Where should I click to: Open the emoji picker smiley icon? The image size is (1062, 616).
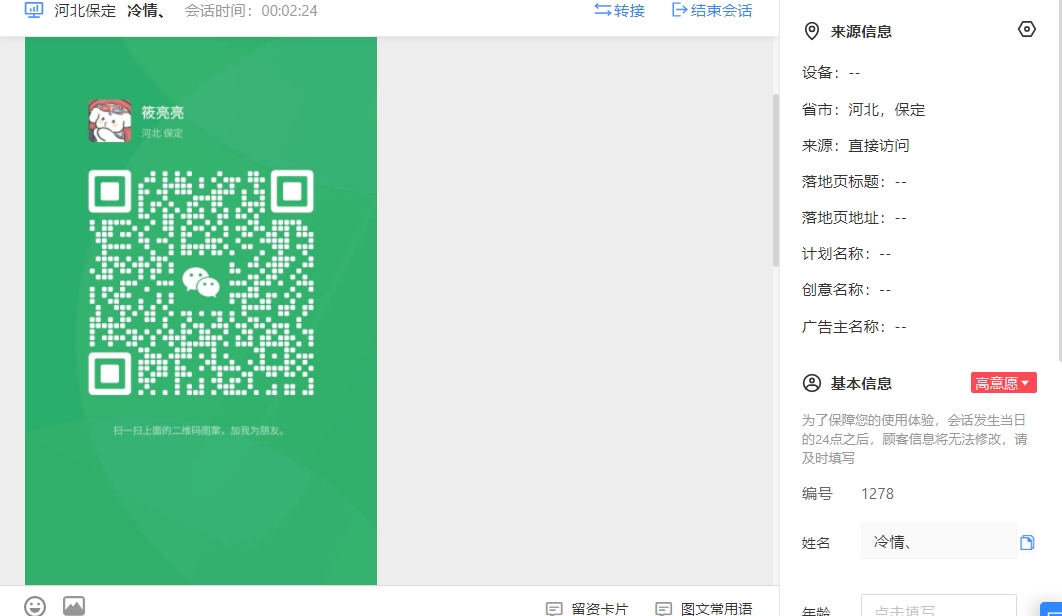pos(35,606)
